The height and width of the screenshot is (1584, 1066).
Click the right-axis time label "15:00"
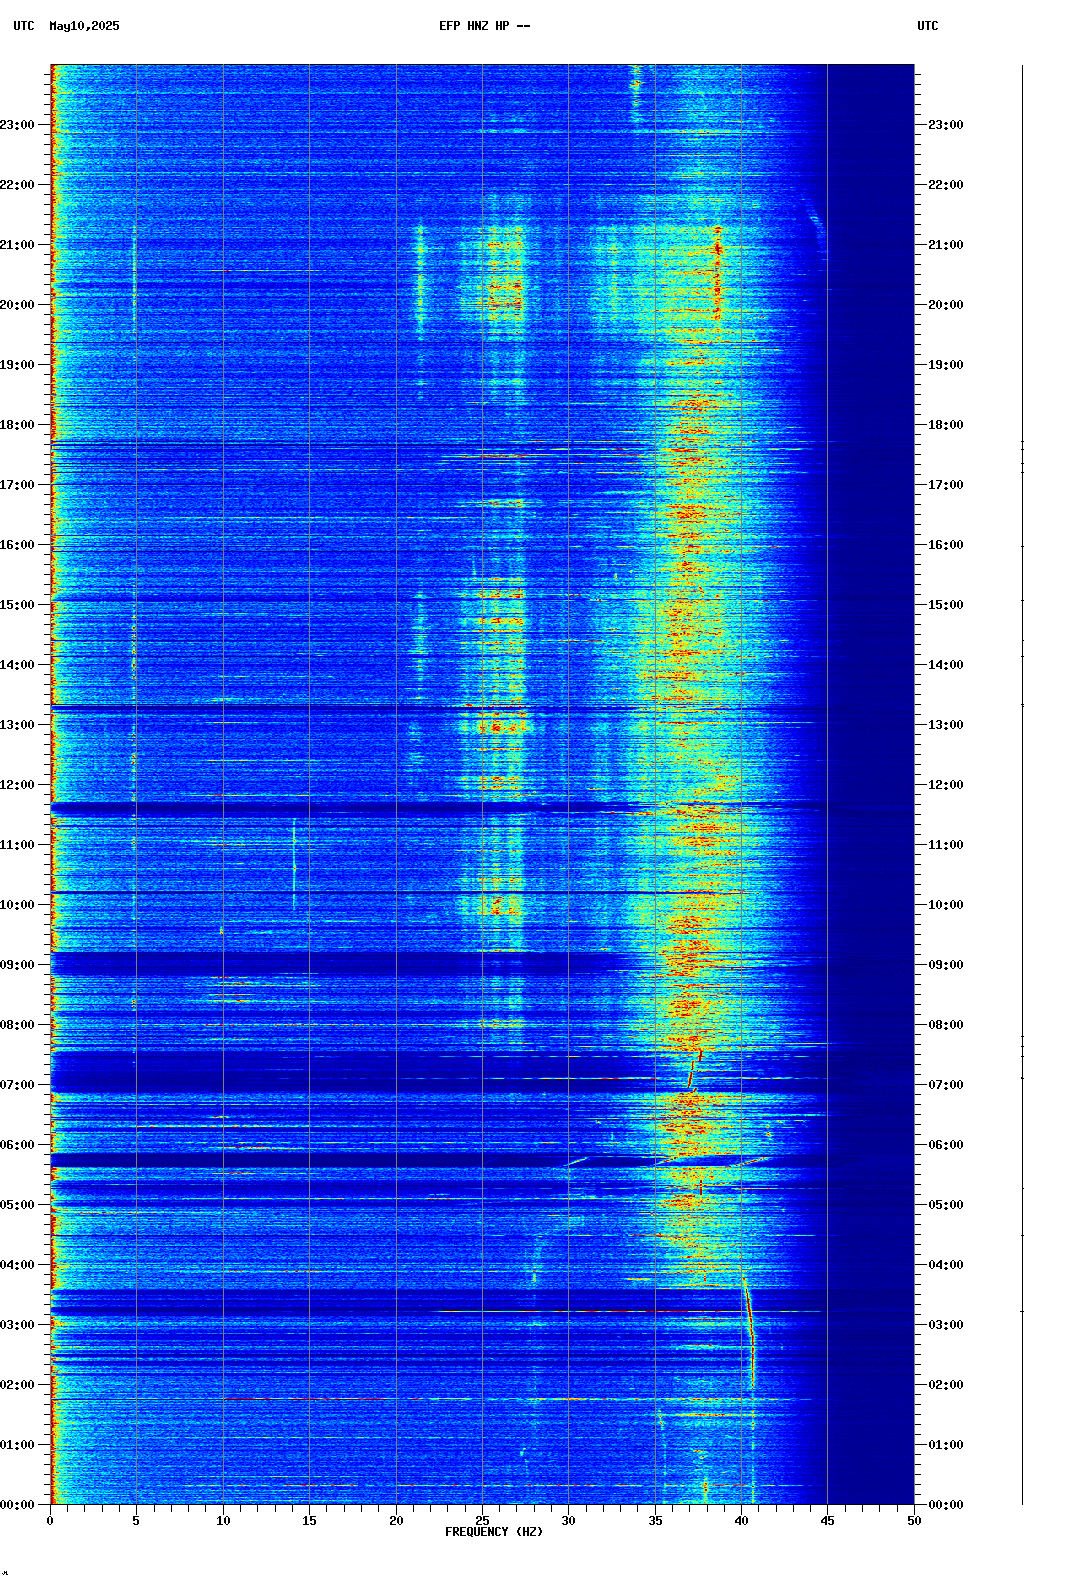[946, 605]
